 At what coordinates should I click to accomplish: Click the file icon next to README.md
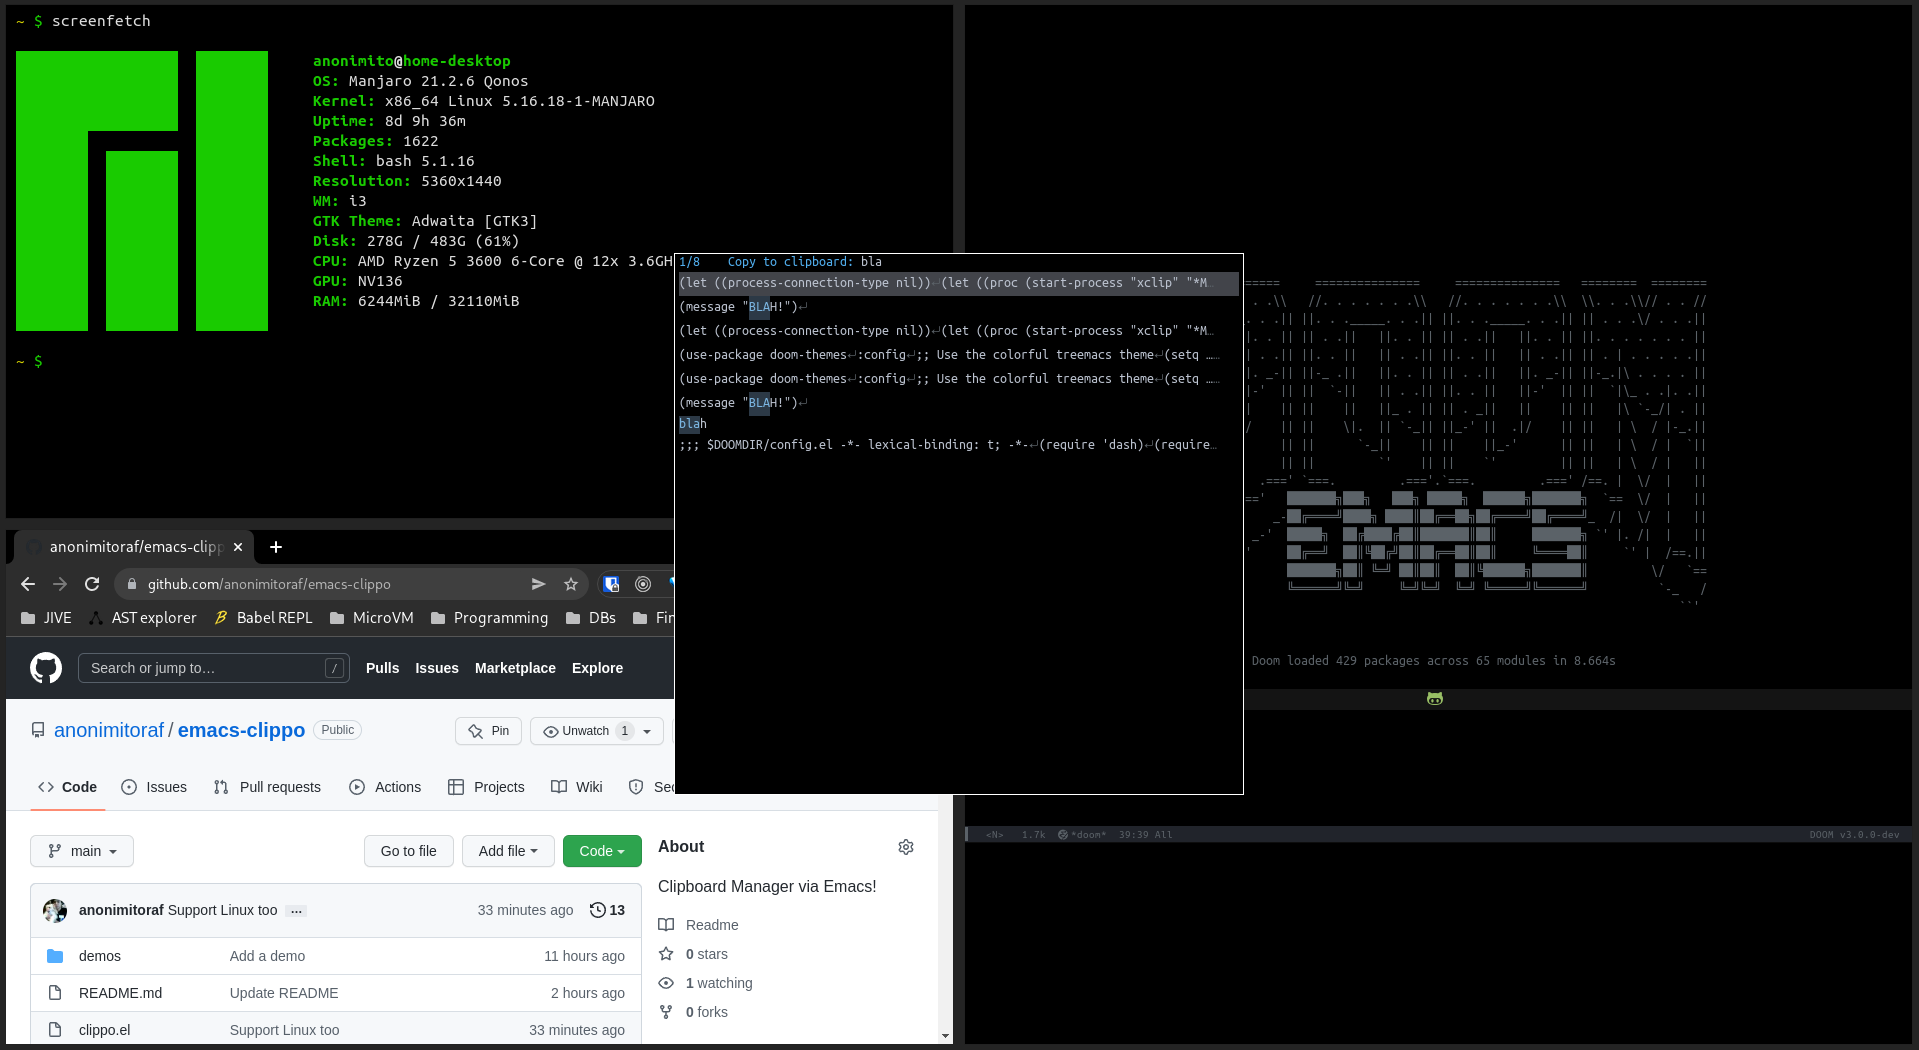tap(55, 993)
